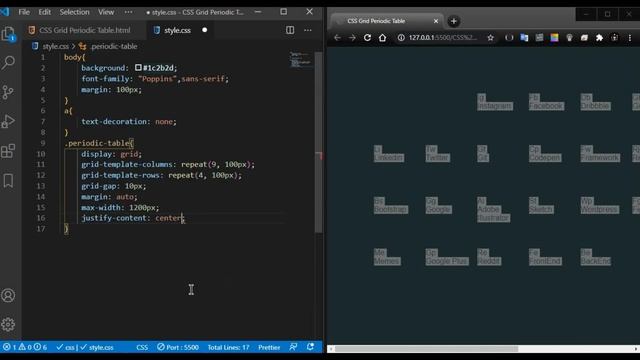
Task: Open the Bookmarks view in activity bar
Action: [x=8, y=180]
